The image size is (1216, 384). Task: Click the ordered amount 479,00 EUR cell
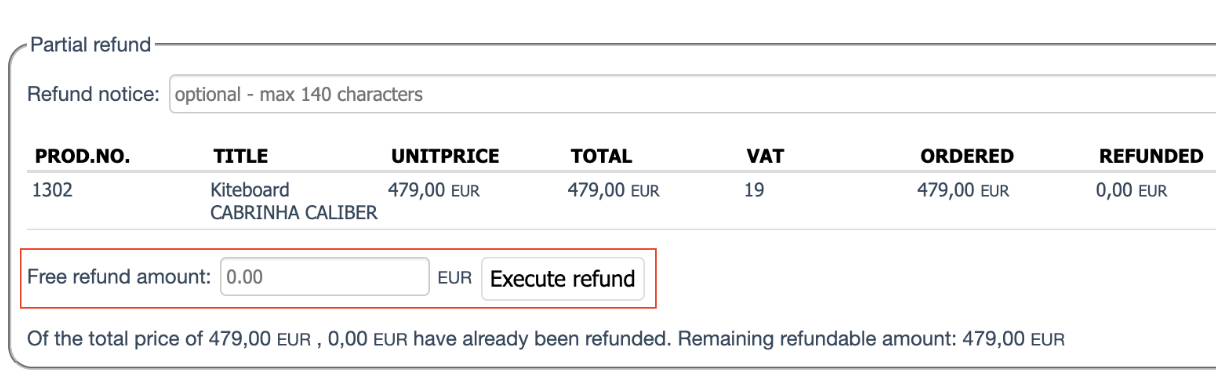963,188
